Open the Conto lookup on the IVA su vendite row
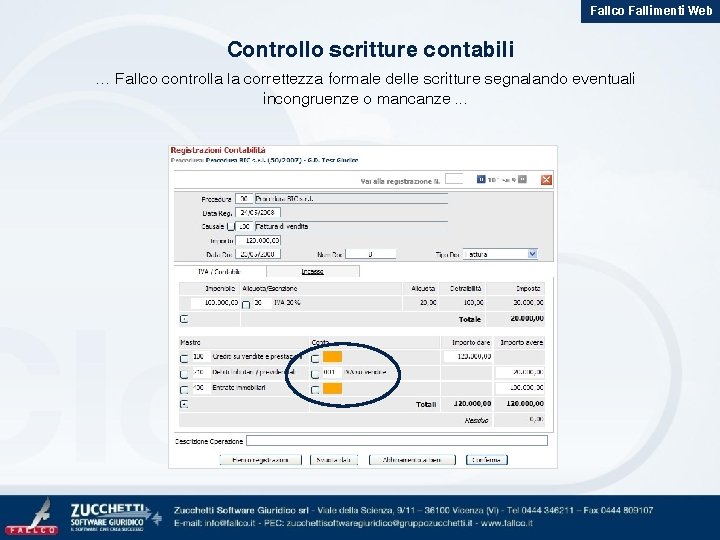This screenshot has width=720, height=540. (315, 374)
